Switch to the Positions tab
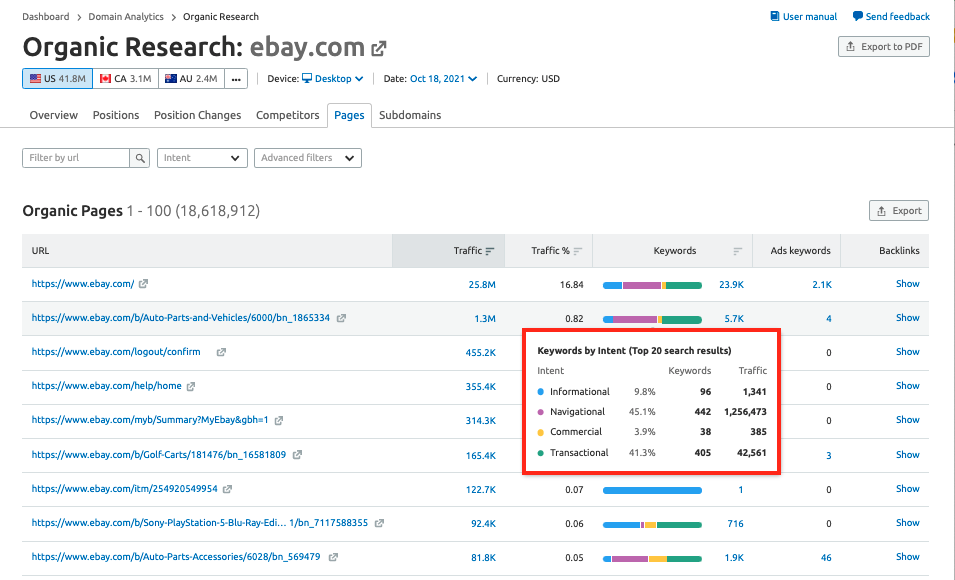955x580 pixels. point(116,115)
